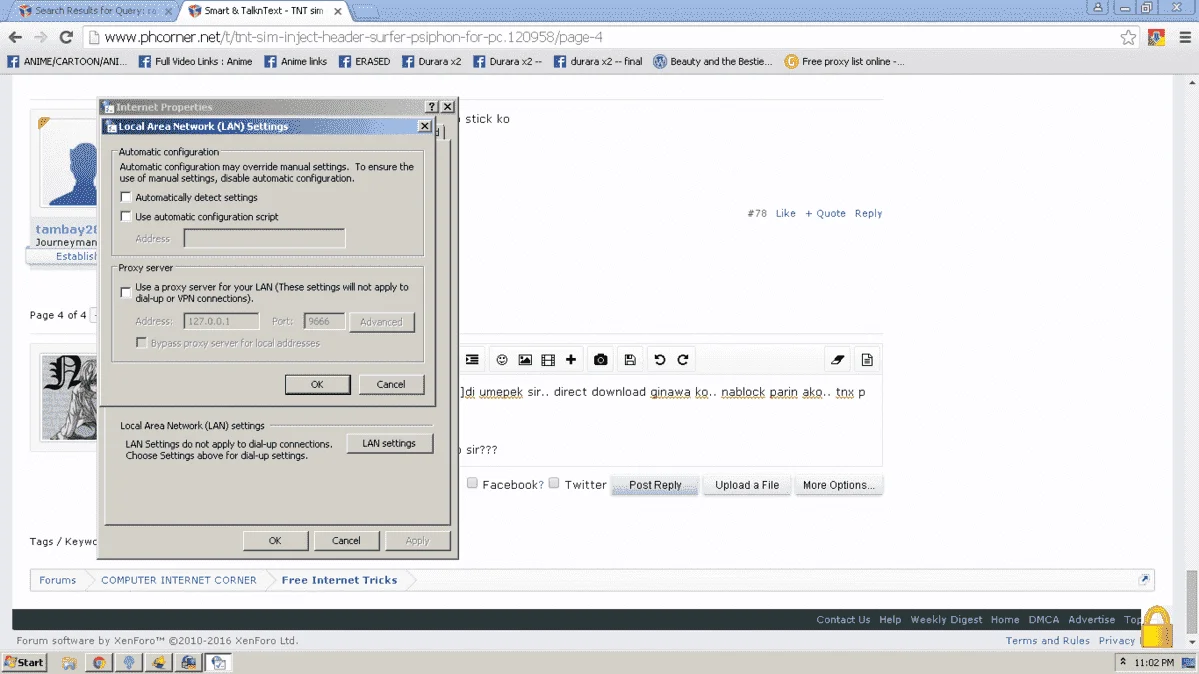Remove formatting with the eraser icon
The image size is (1199, 674).
[x=837, y=360]
